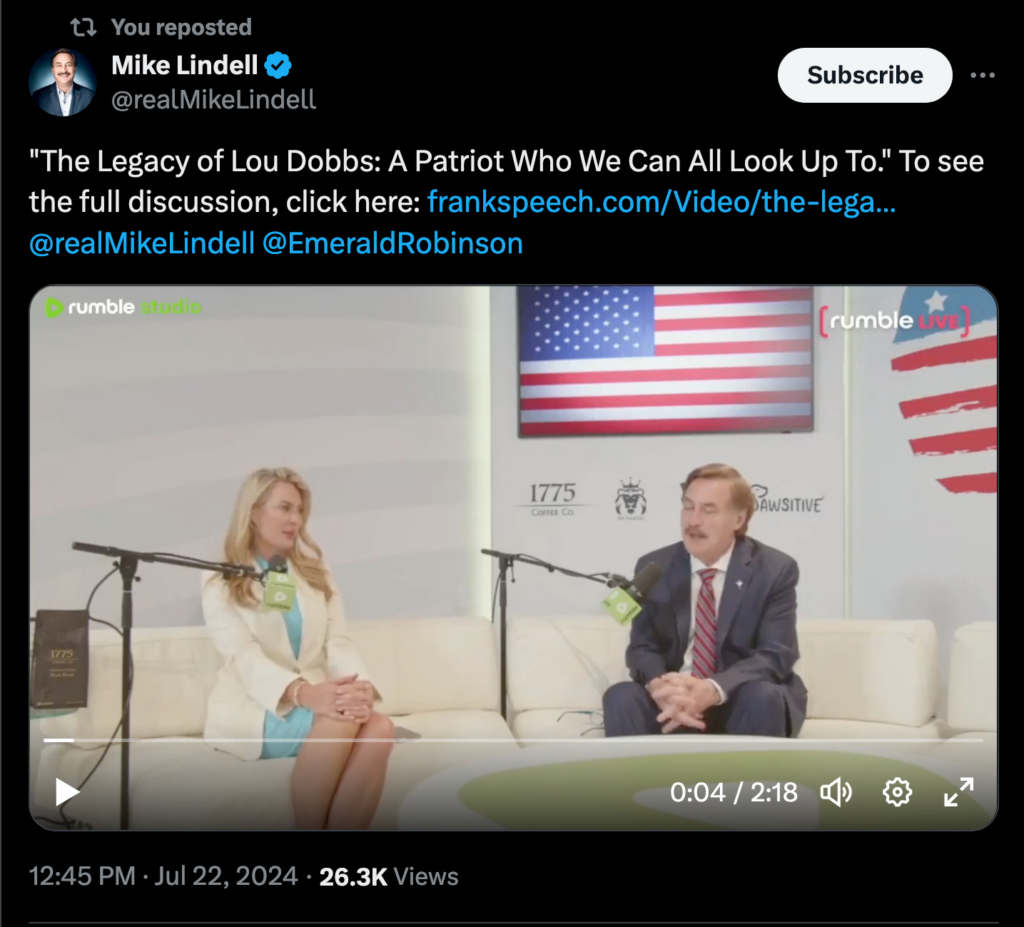Click the 'You reposted' label

click(182, 27)
